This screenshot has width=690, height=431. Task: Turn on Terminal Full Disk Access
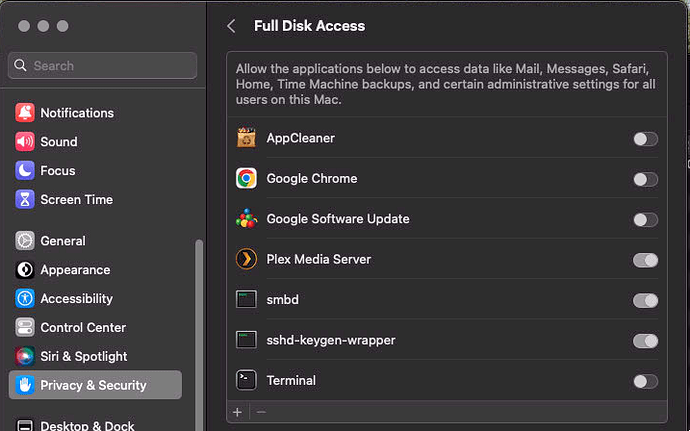(x=645, y=381)
